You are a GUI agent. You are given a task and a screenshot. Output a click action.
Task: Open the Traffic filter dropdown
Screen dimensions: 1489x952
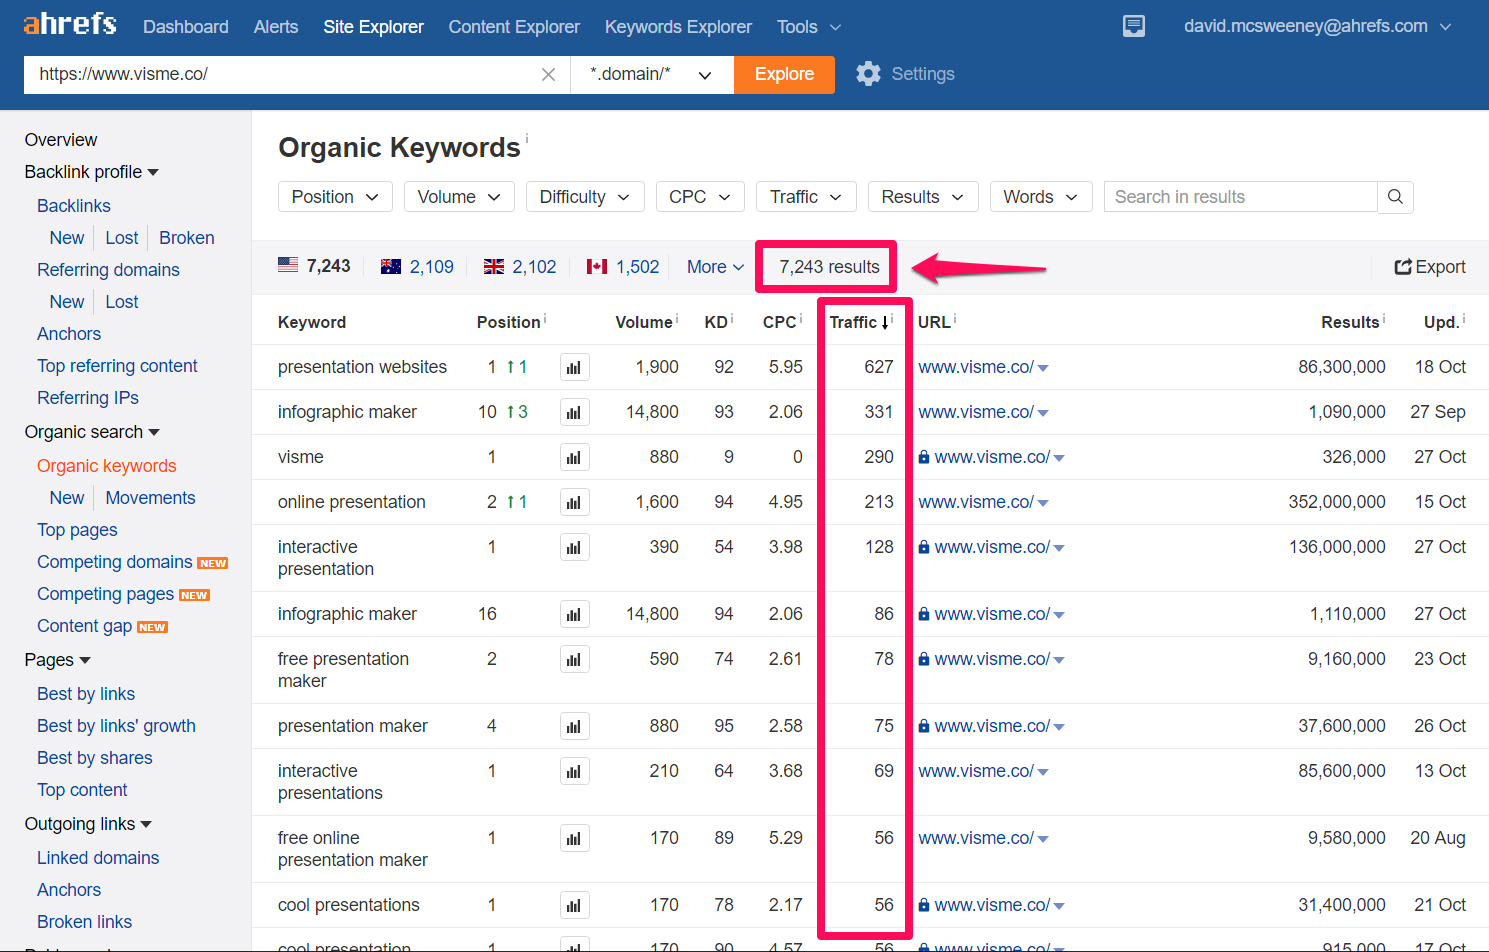coord(806,197)
